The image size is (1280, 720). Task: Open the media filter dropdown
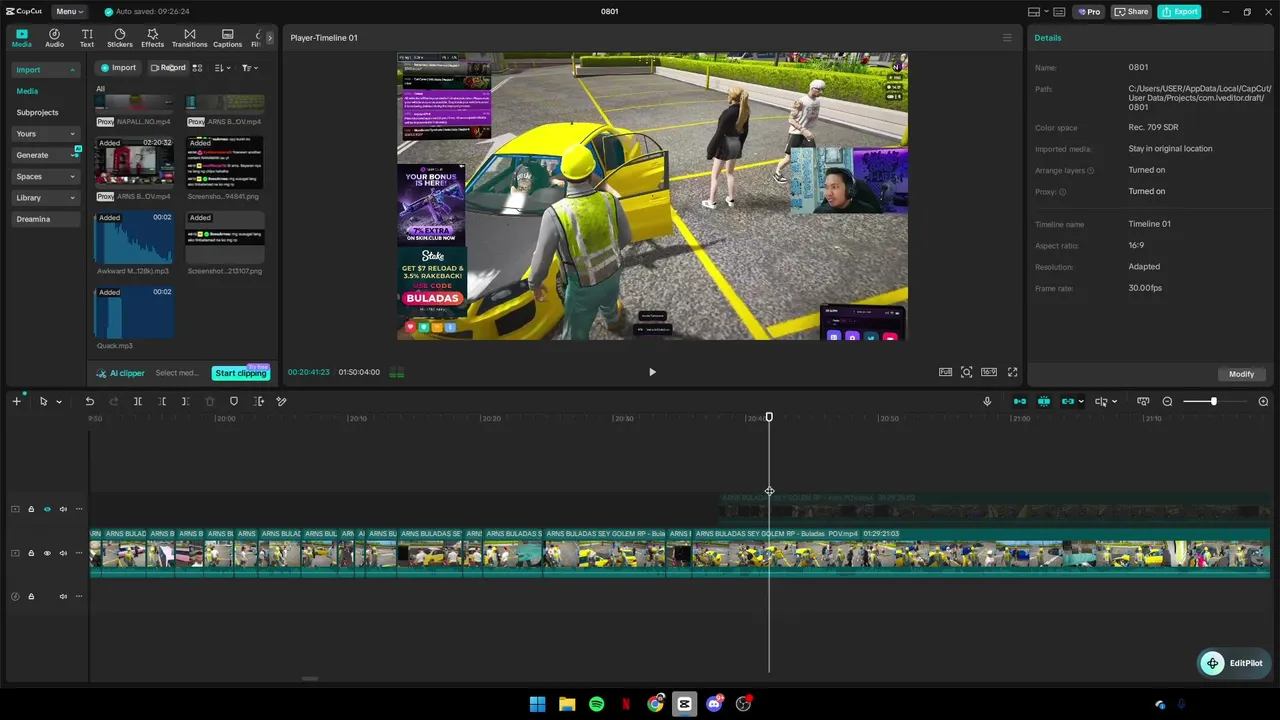click(250, 68)
